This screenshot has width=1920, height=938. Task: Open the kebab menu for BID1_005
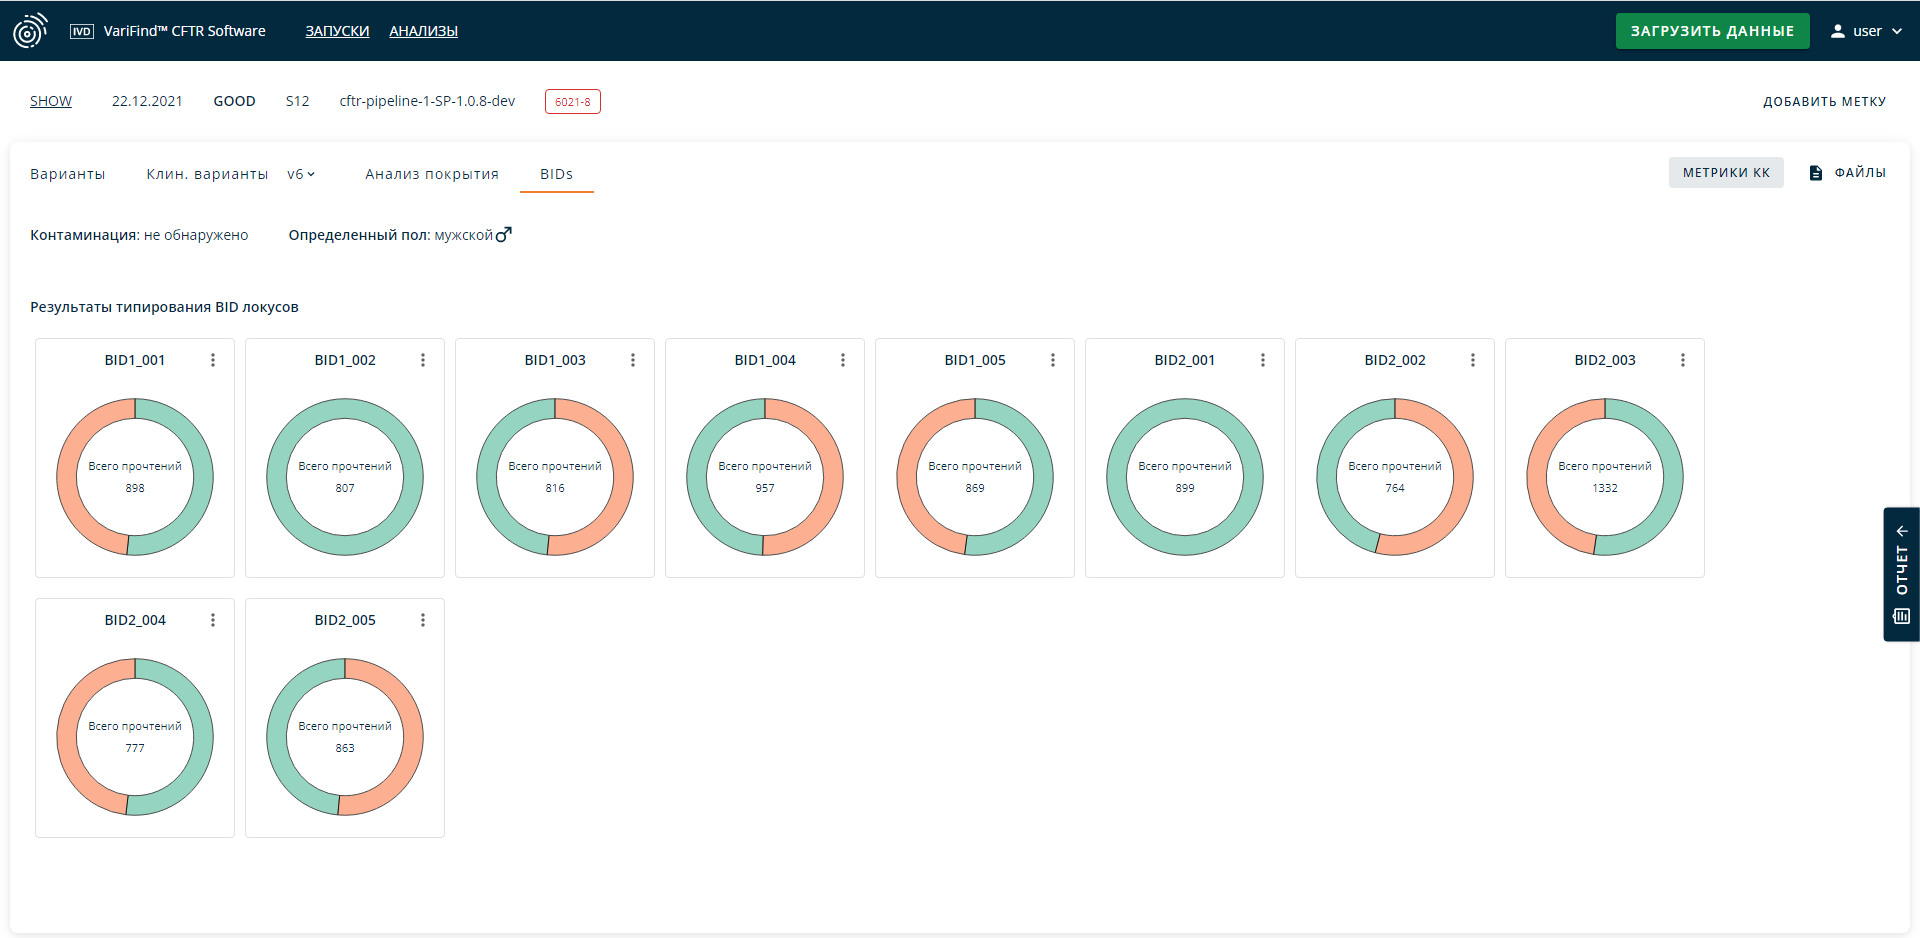coord(1053,360)
